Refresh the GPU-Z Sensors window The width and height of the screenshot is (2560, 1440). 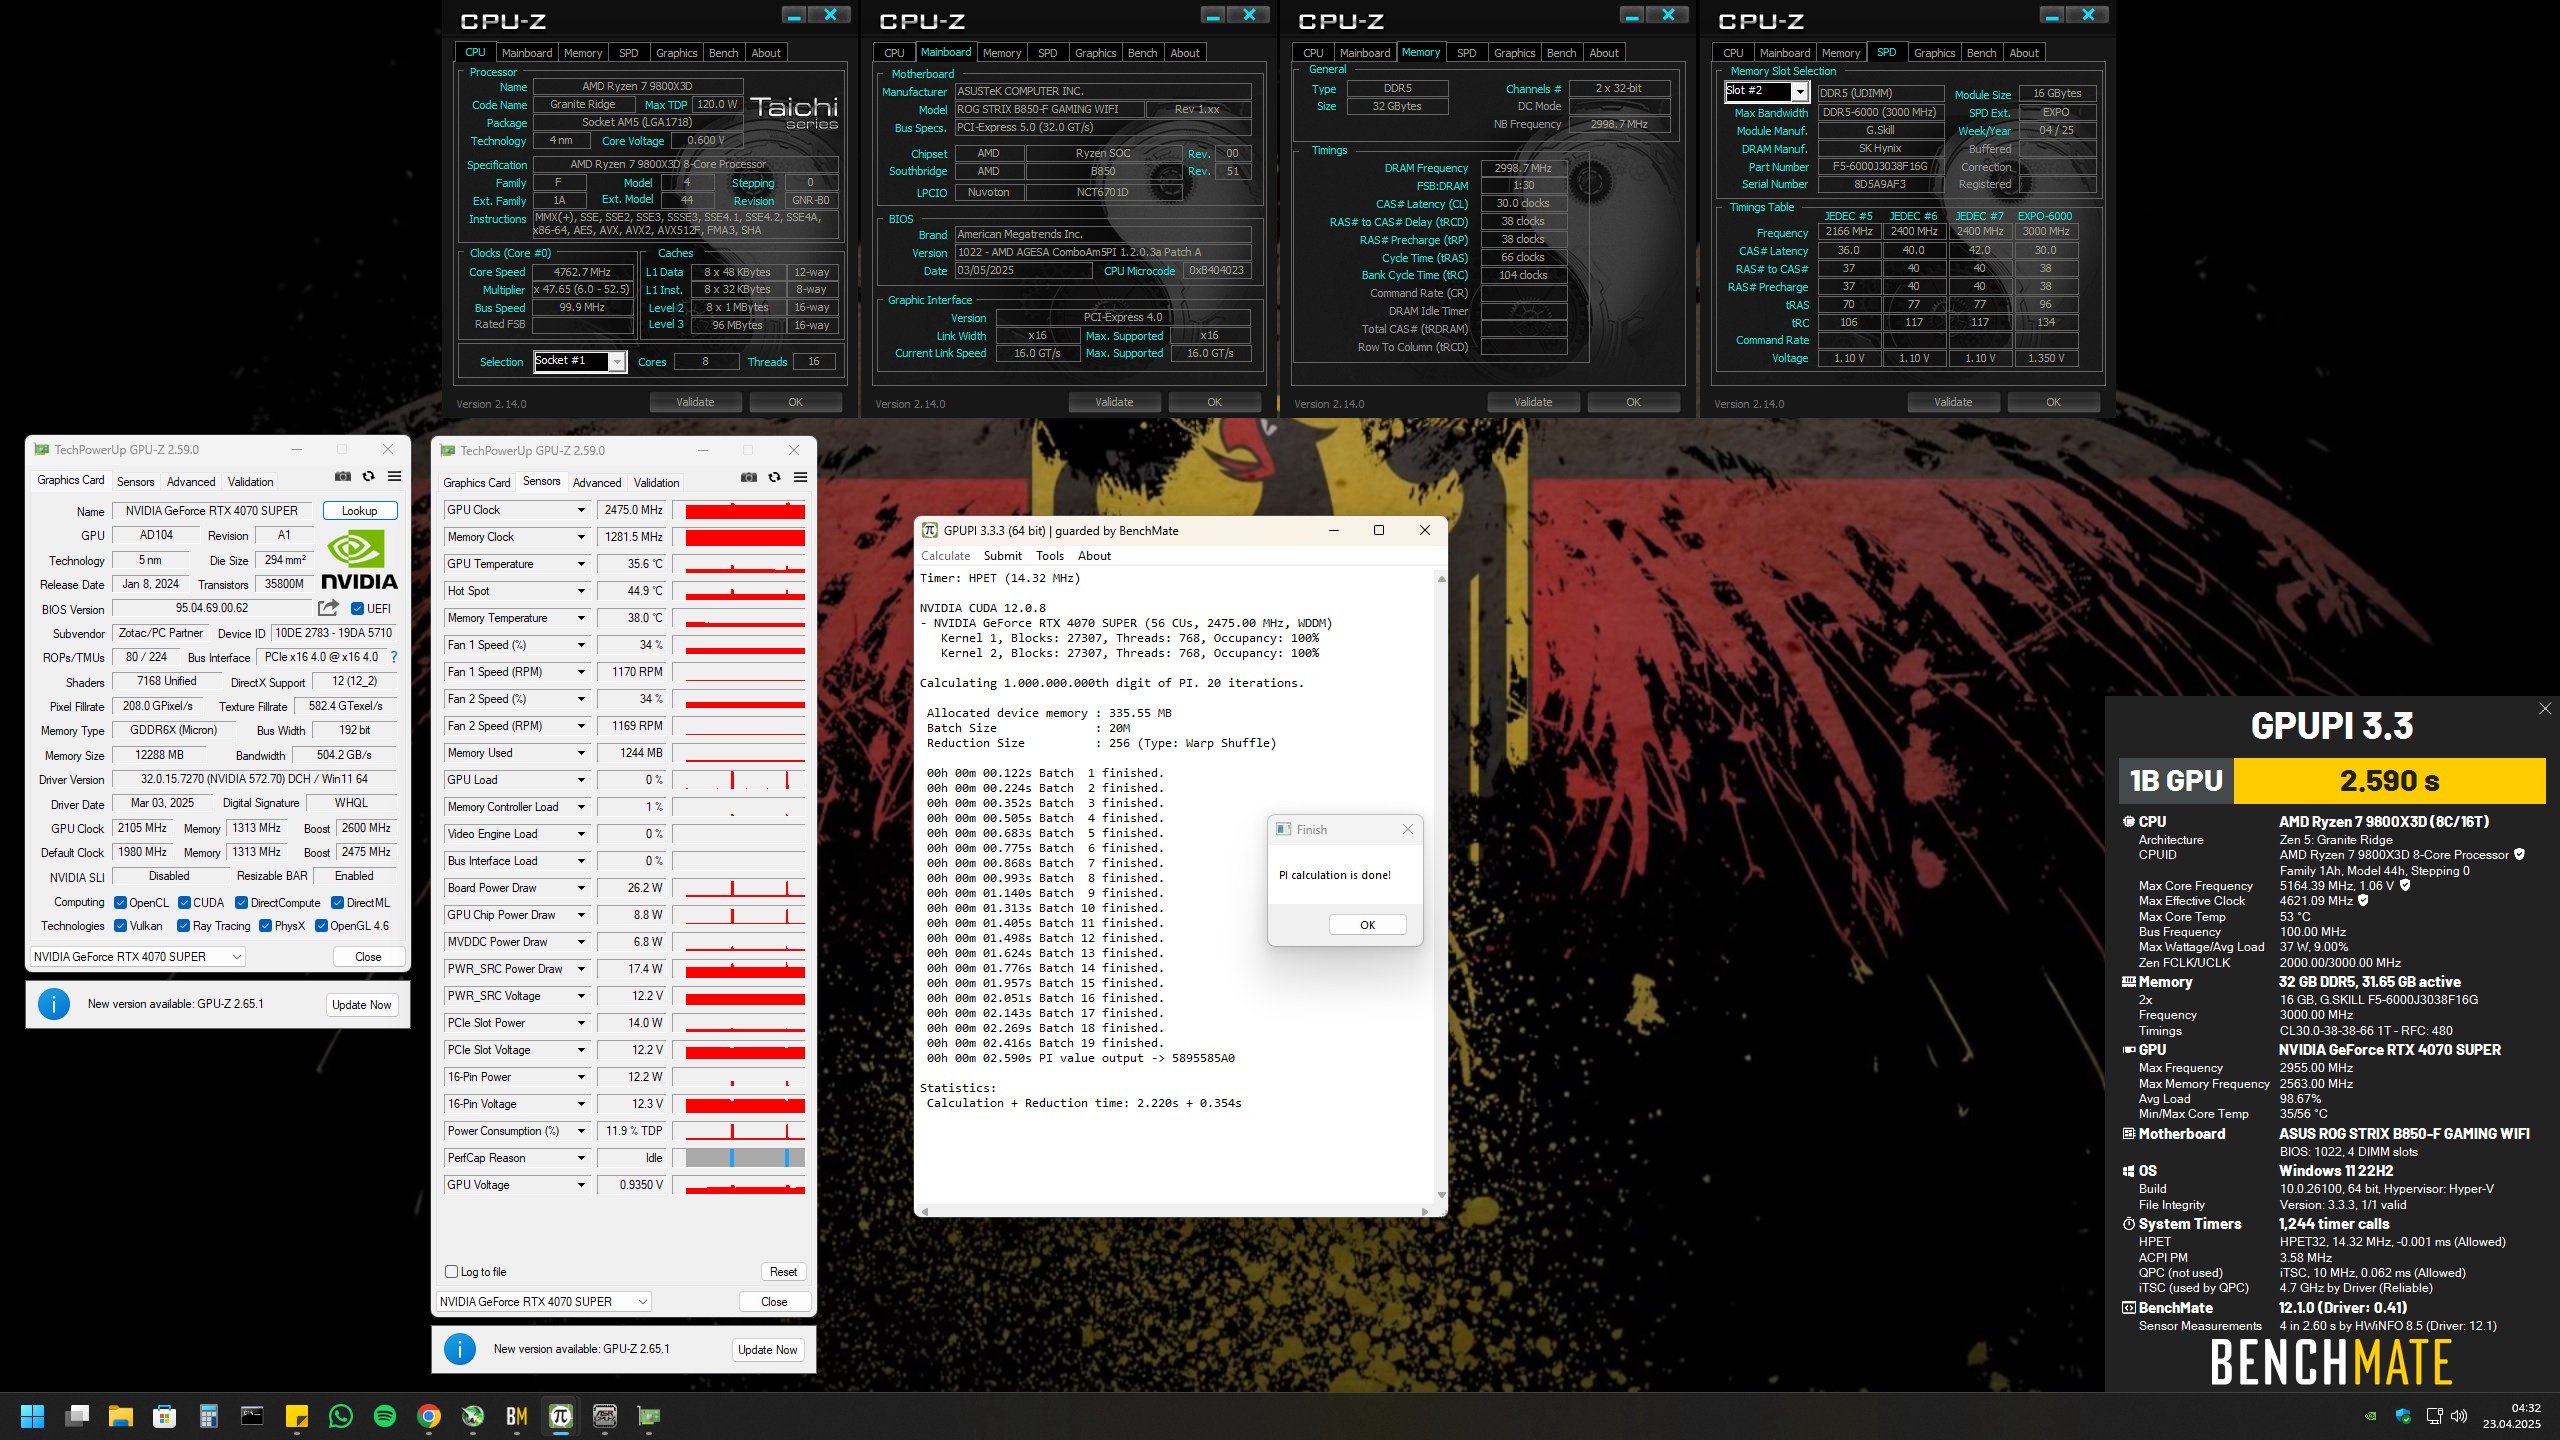tap(774, 478)
